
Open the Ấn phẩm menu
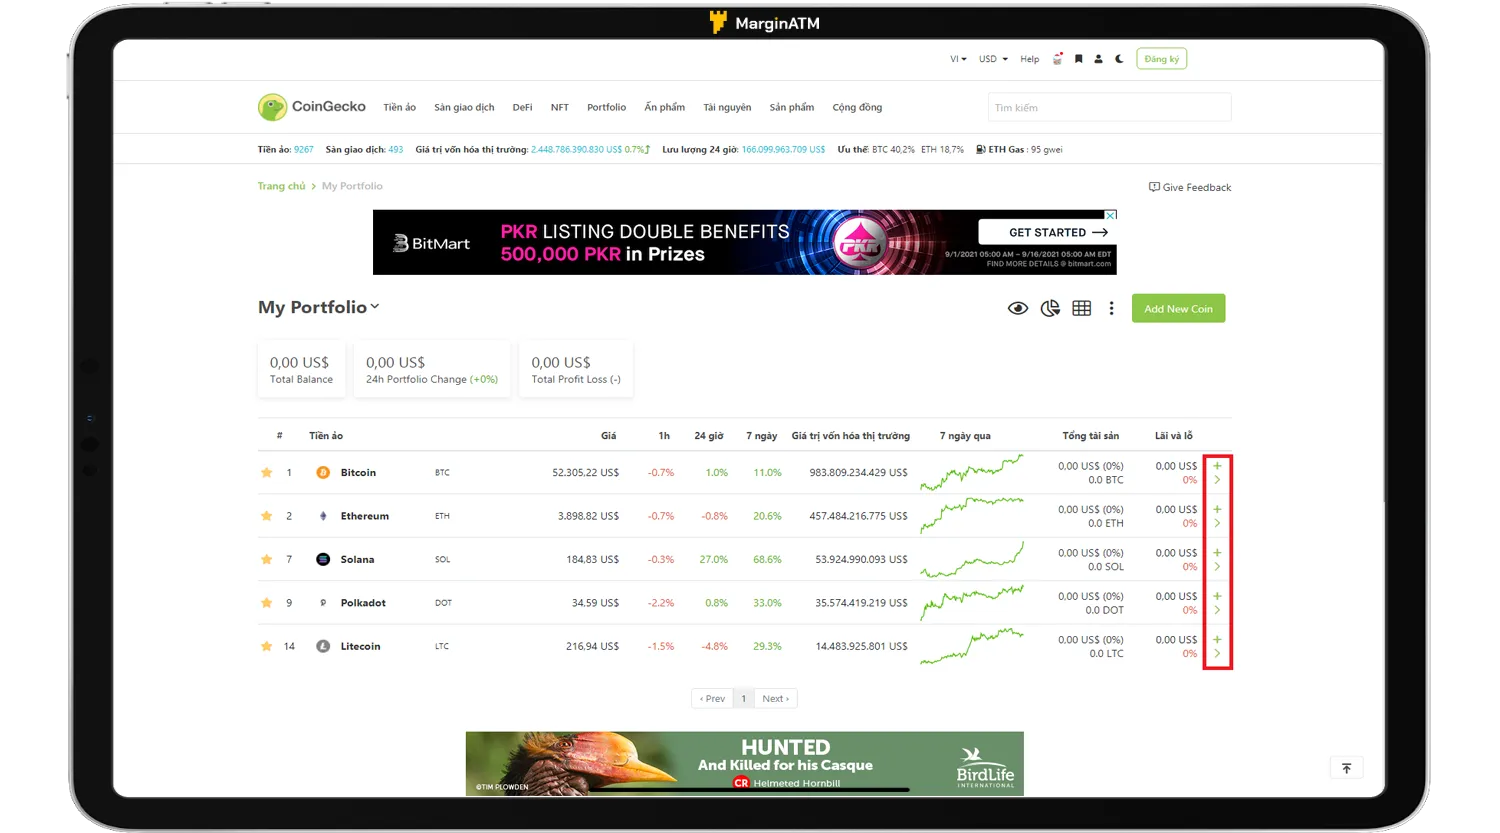coord(665,107)
